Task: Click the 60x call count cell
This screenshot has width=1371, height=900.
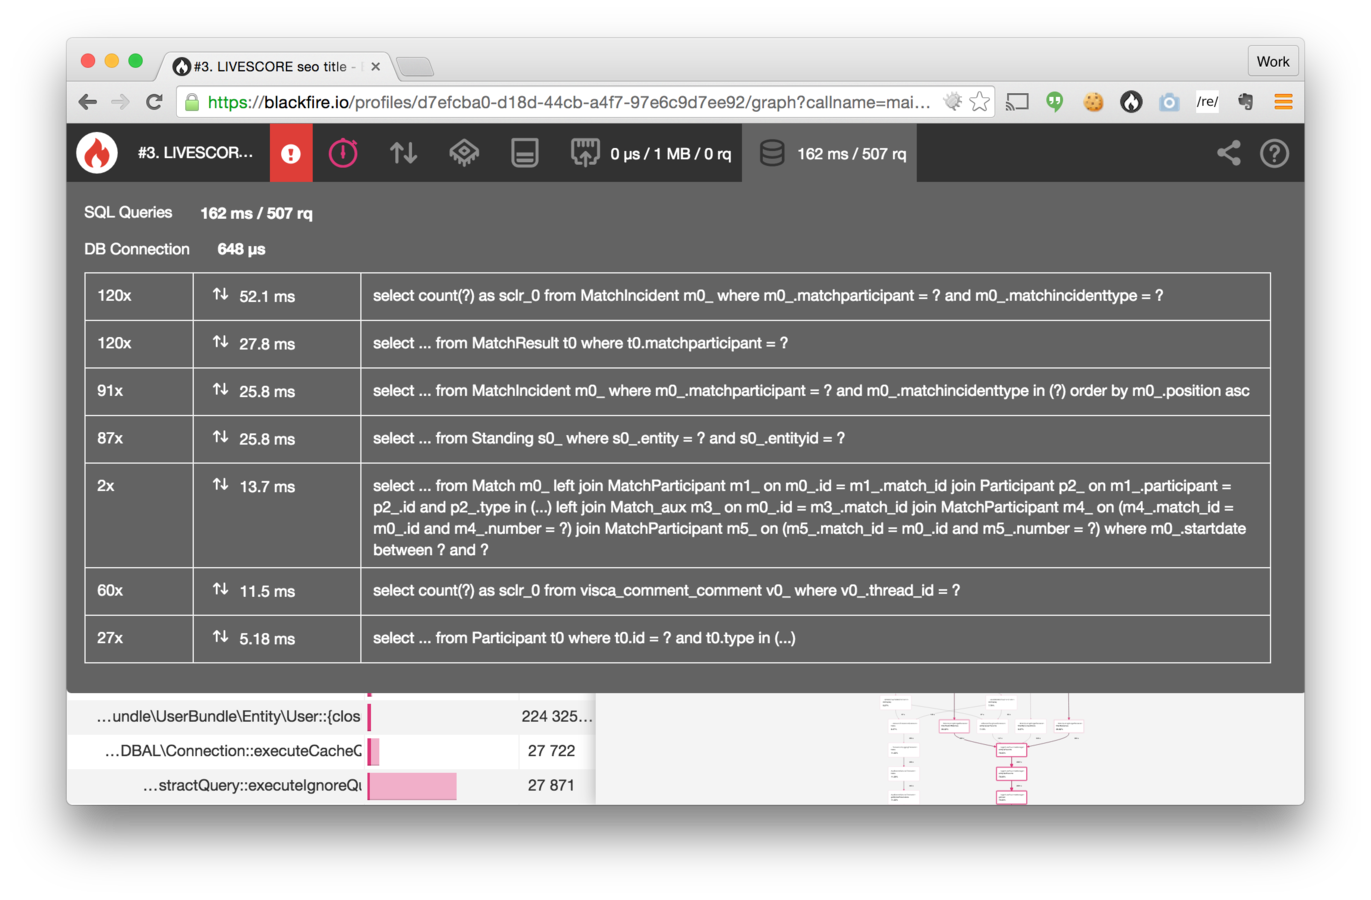Action: pyautogui.click(x=139, y=591)
